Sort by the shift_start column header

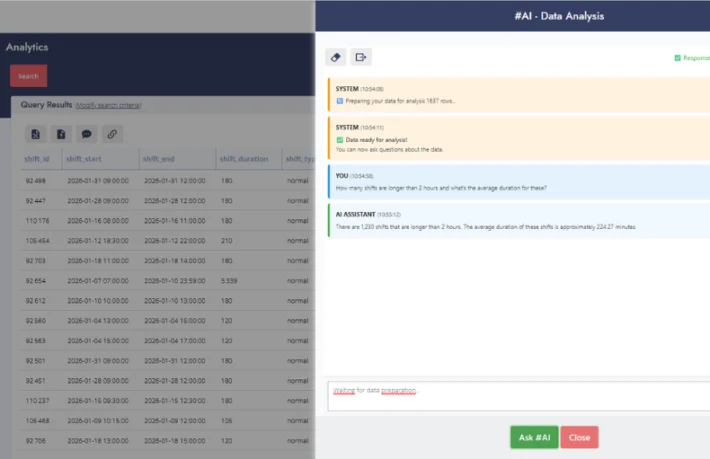[84, 159]
